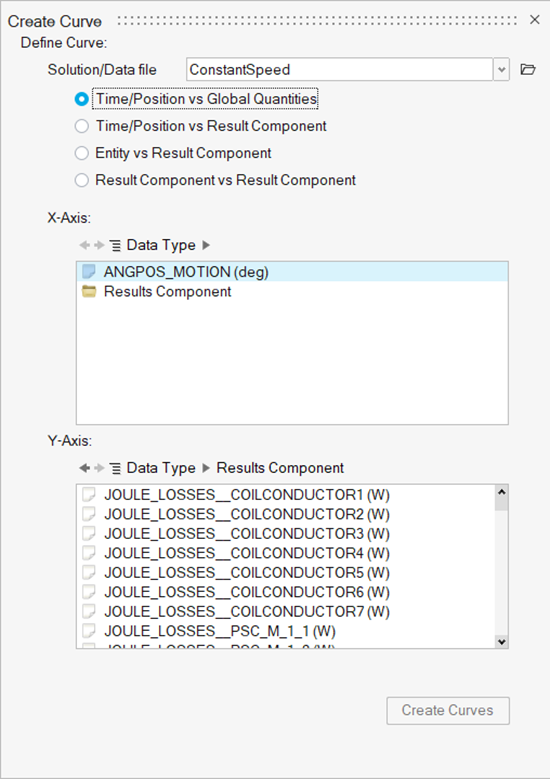The image size is (550, 779).
Task: Click Y-Axis list scrollbar down arrow
Action: point(502,642)
